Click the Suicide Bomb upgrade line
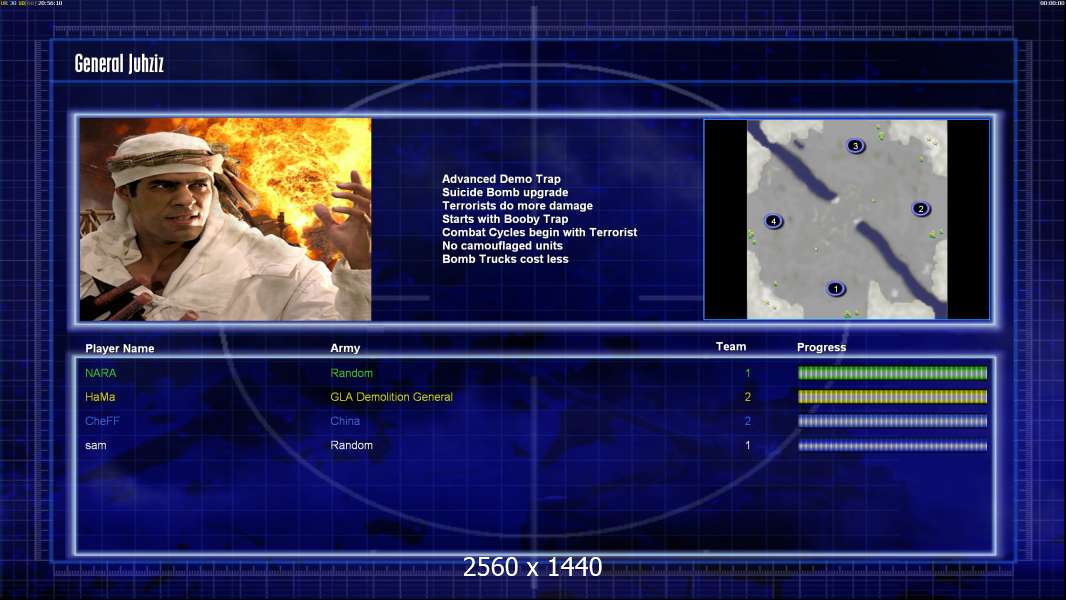The image size is (1066, 600). (505, 192)
